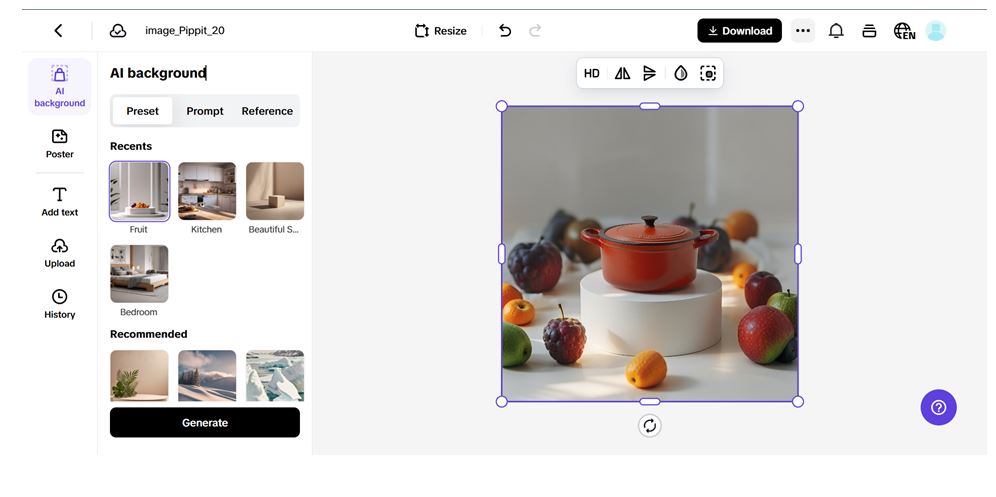Select the Kitchen background preset
996x497 pixels.
click(x=207, y=191)
